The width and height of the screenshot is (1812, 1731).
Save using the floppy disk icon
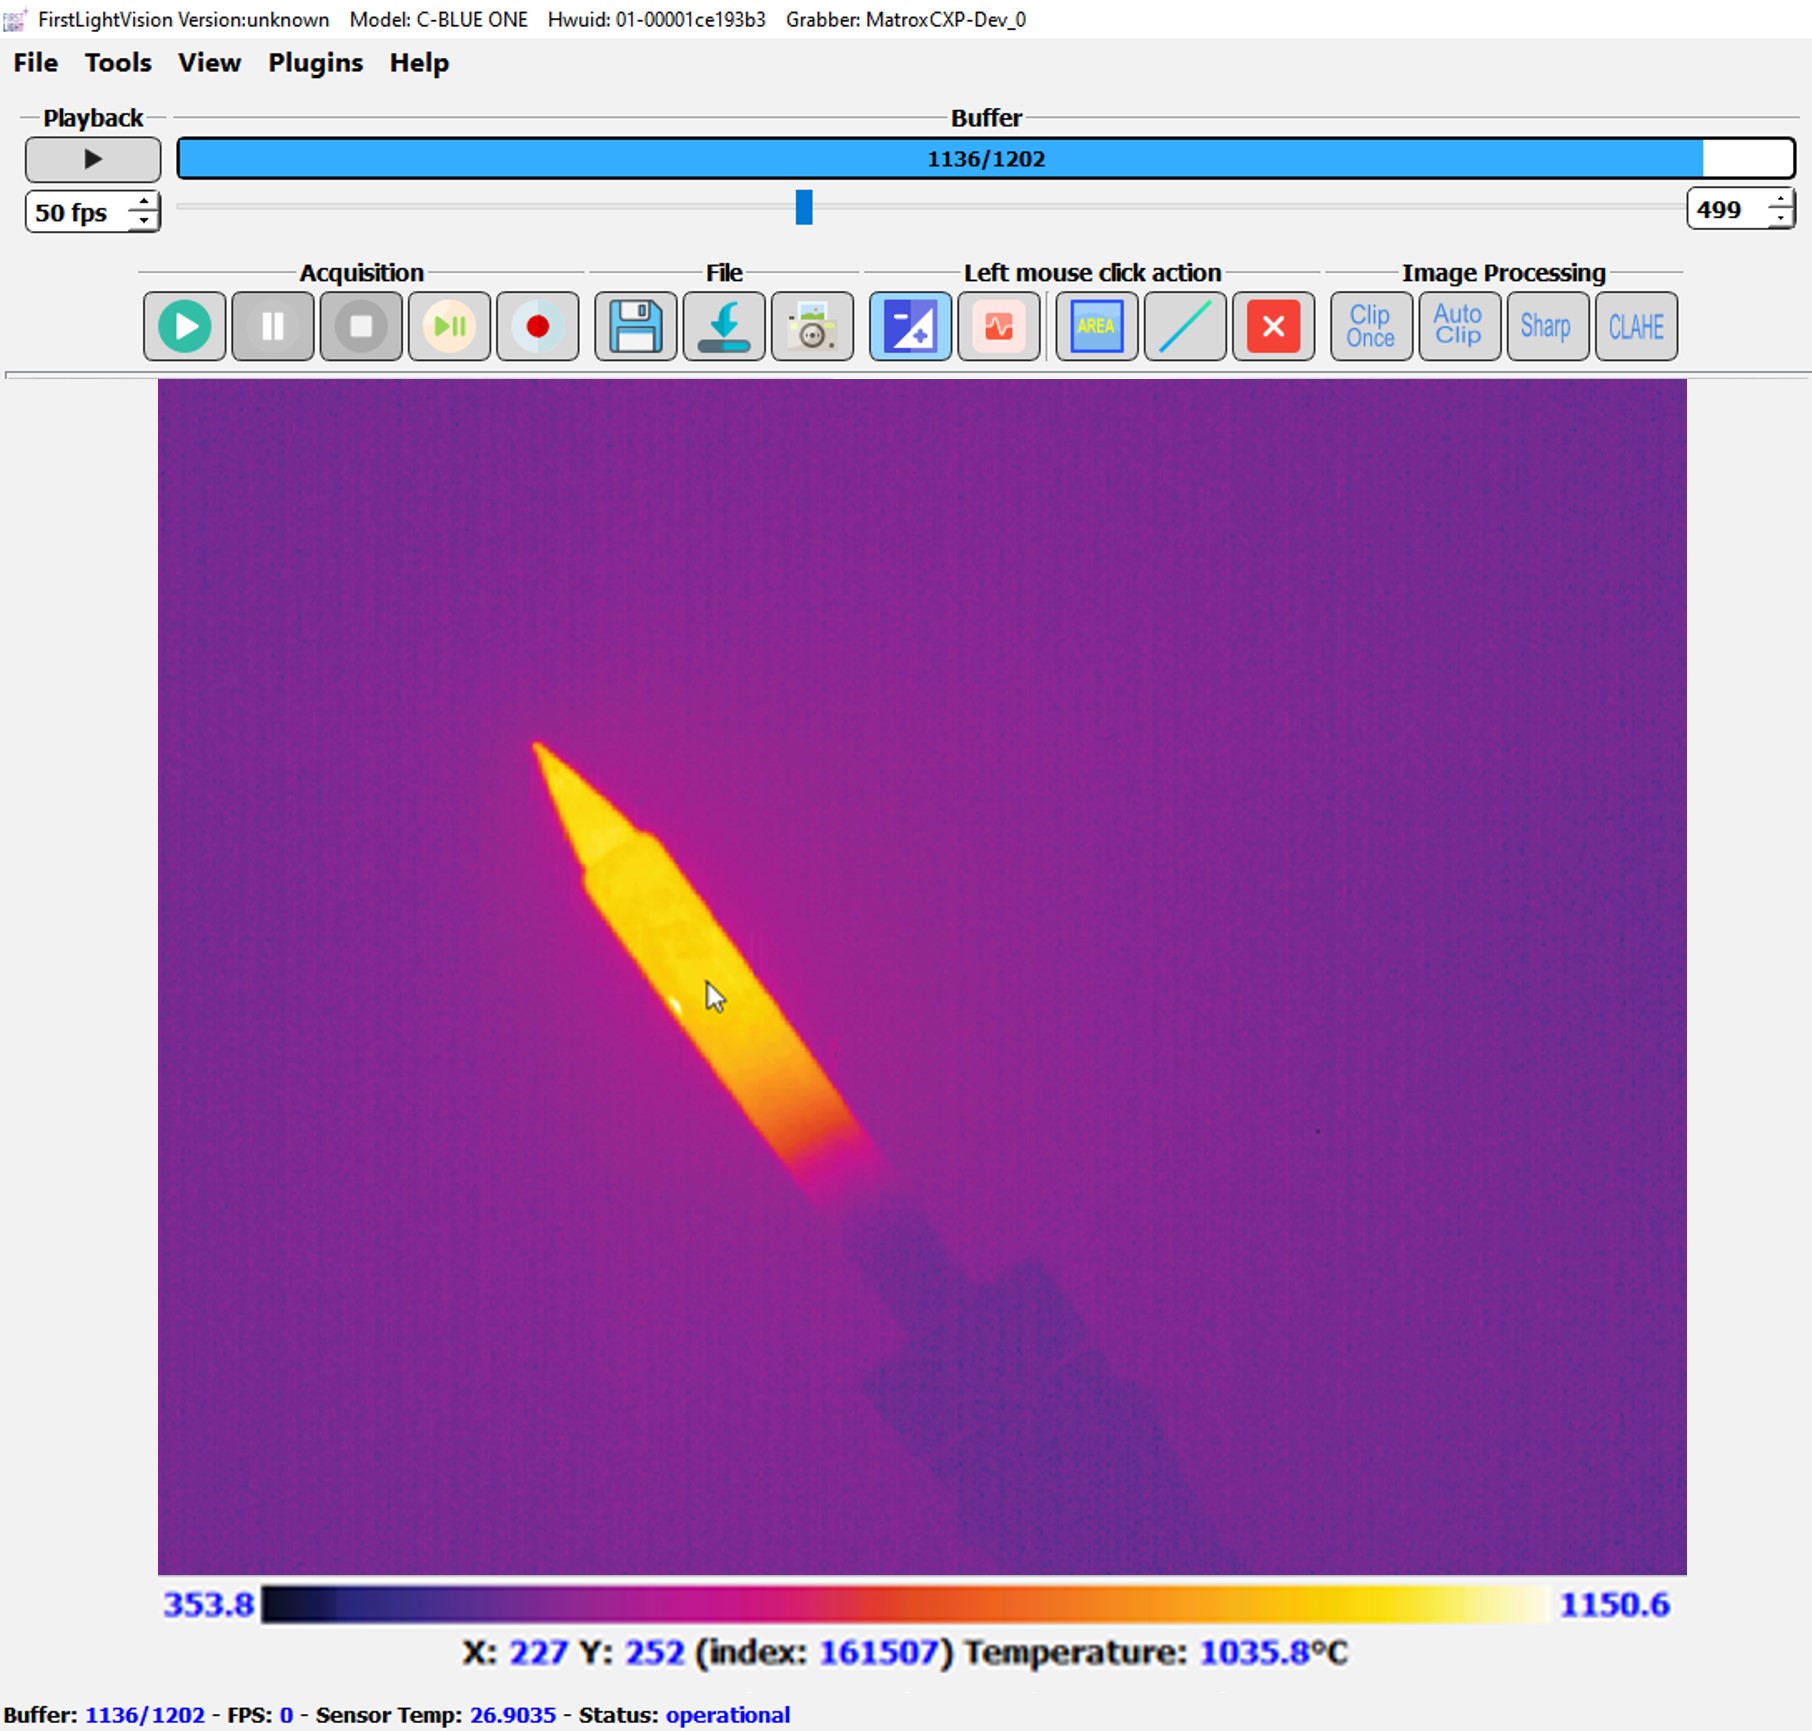pyautogui.click(x=636, y=326)
